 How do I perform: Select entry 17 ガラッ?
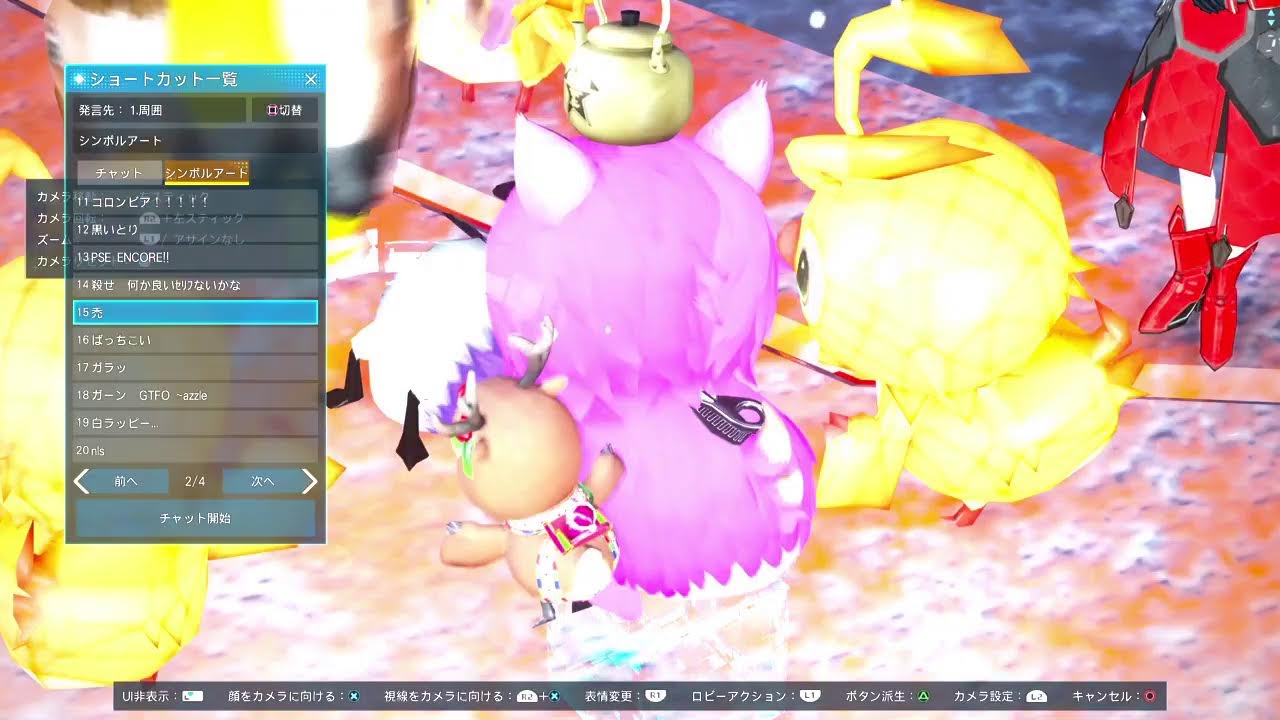tap(196, 368)
